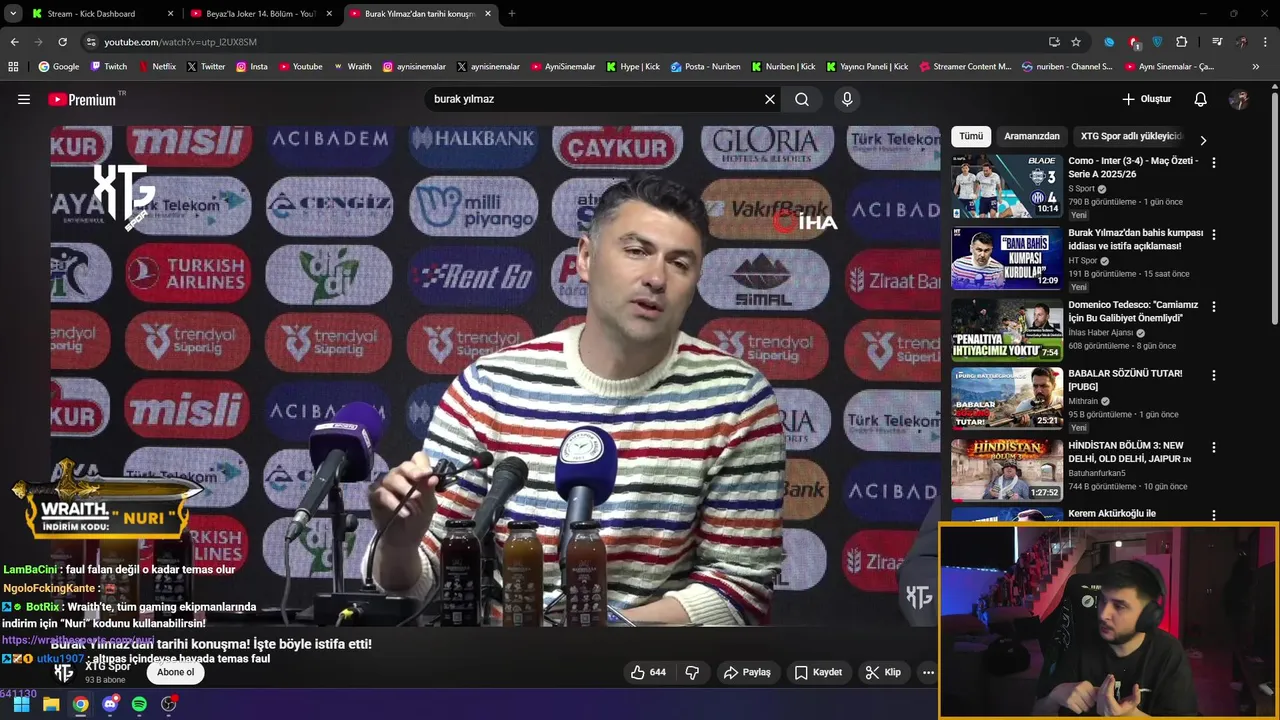
Task: Create a clip with Klip button
Action: point(884,672)
